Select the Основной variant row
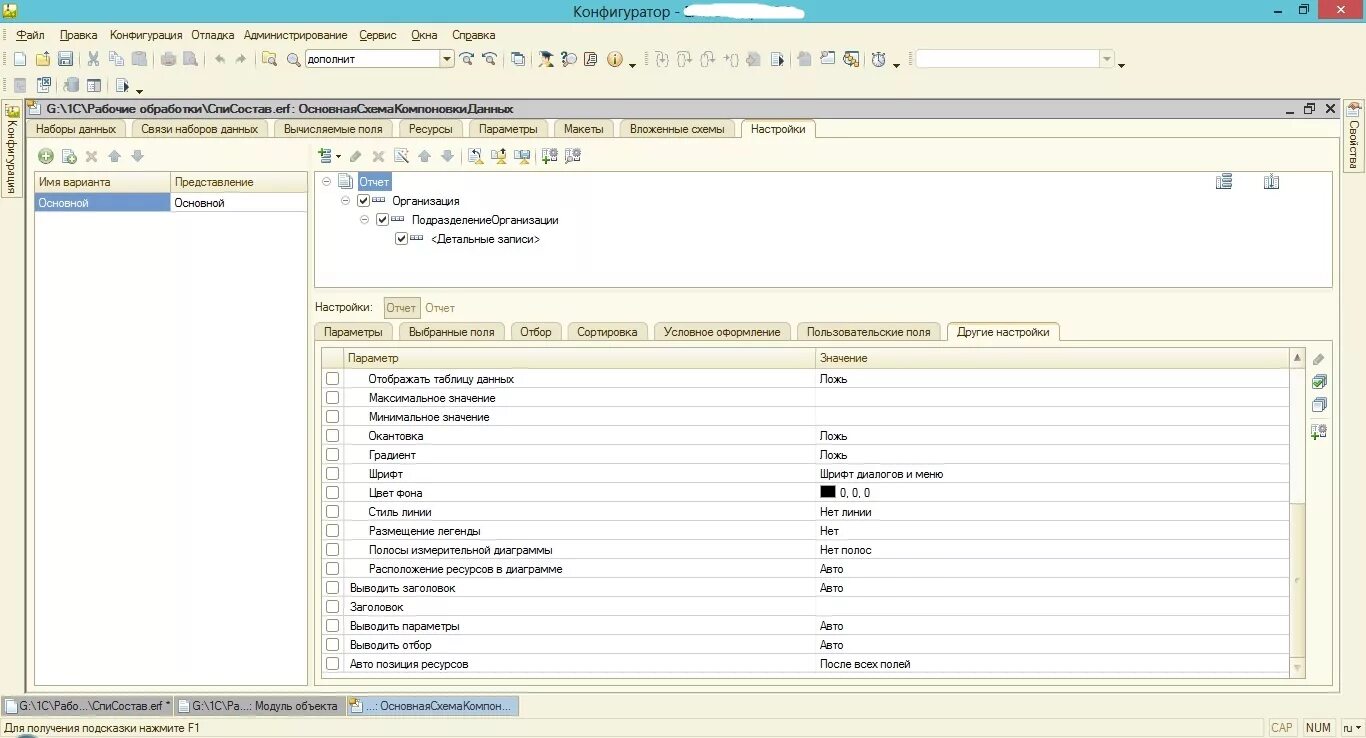Viewport: 1366px width, 738px height. [171, 203]
